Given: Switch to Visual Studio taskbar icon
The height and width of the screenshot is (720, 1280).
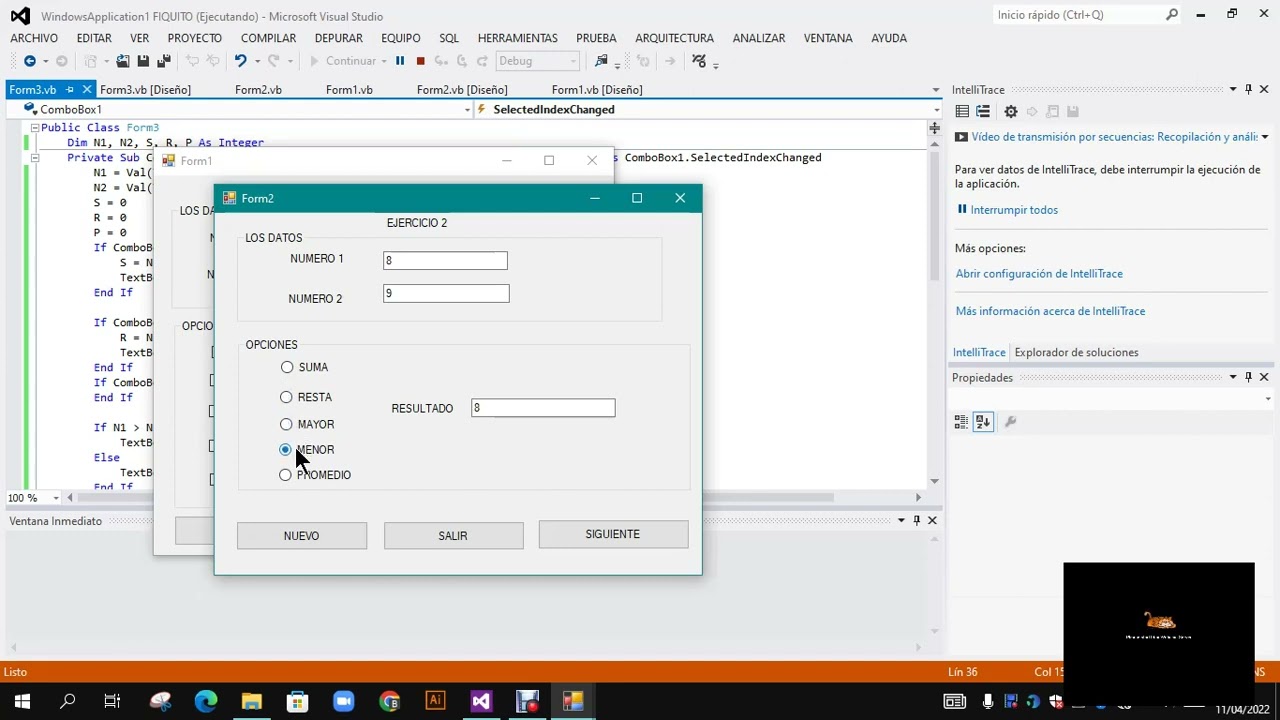Looking at the screenshot, I should [481, 701].
